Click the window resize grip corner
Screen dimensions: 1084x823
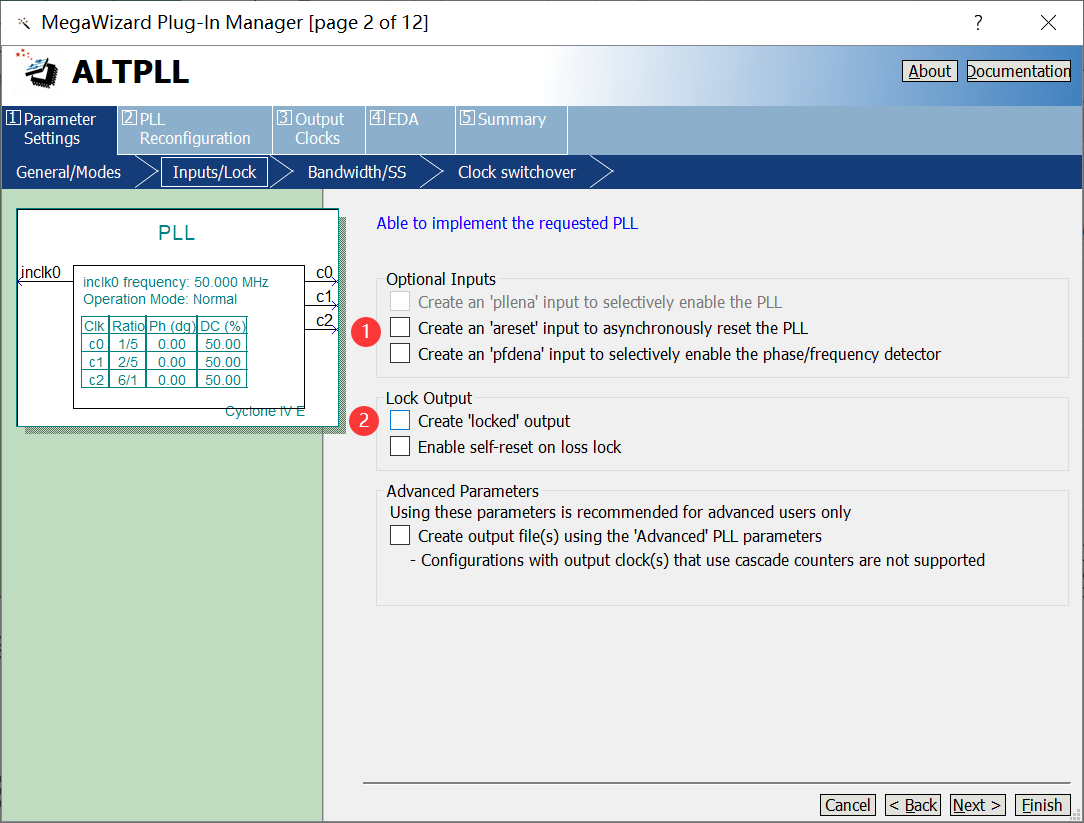coord(1076,815)
